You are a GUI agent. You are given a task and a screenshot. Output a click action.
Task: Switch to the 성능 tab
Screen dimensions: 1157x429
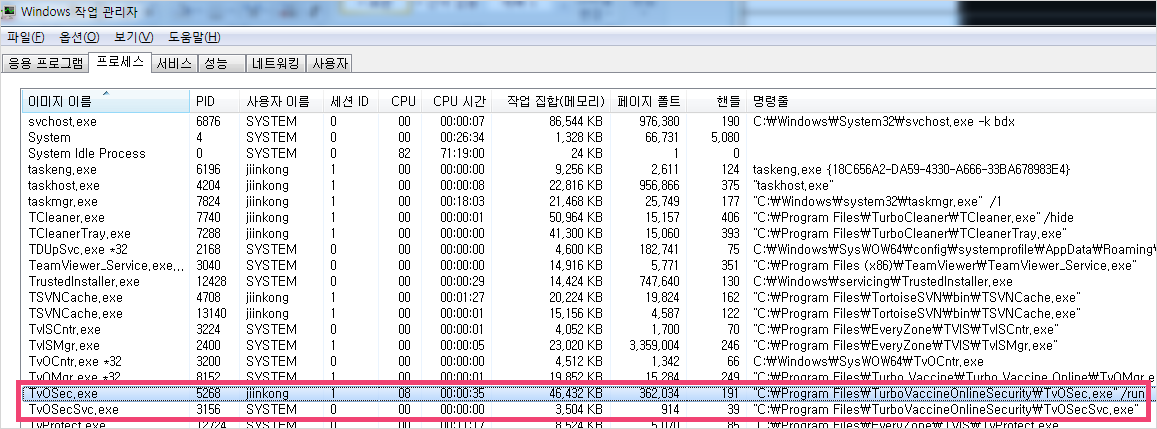(x=221, y=64)
